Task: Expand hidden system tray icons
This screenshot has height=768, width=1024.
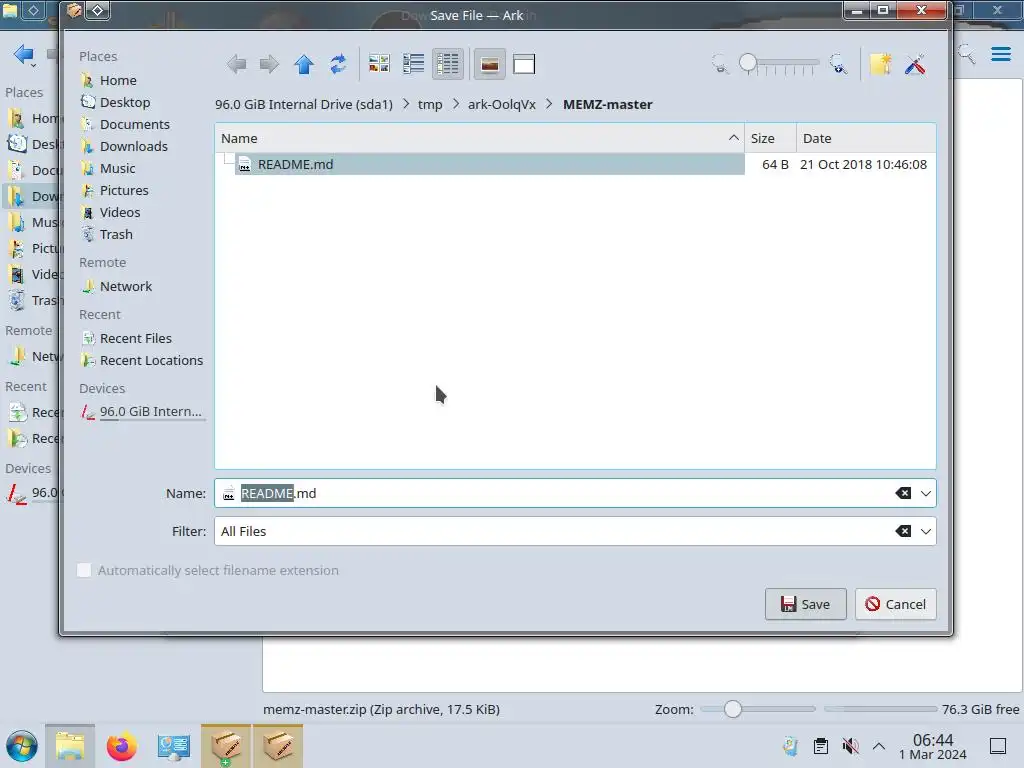Action: (x=879, y=746)
